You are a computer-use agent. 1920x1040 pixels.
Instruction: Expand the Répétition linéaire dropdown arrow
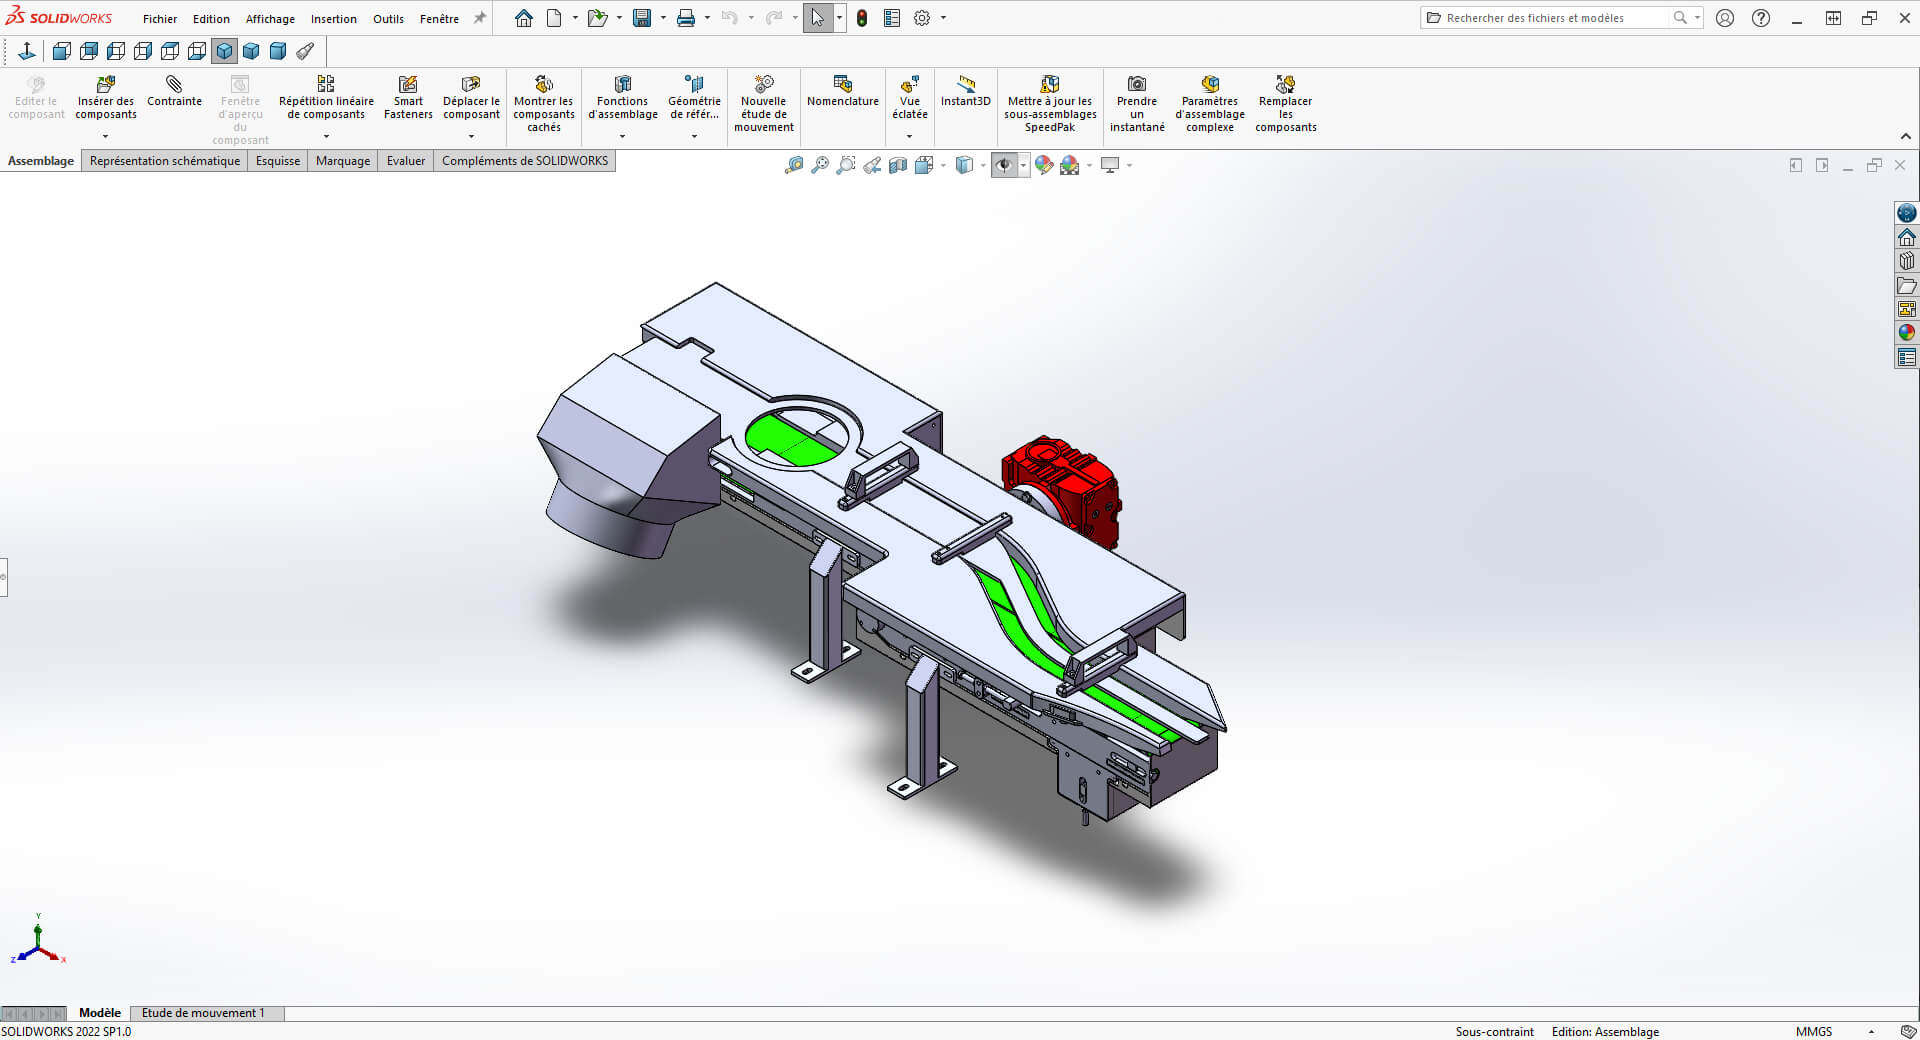[326, 137]
